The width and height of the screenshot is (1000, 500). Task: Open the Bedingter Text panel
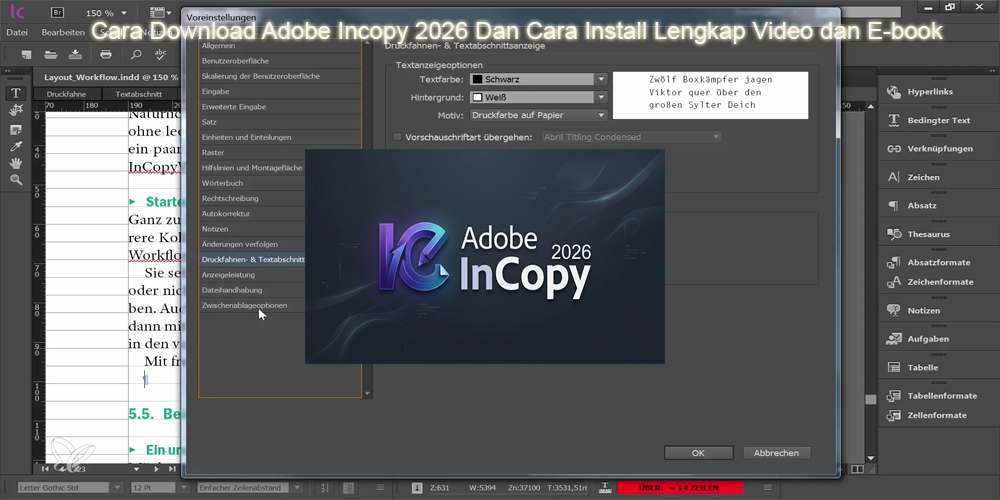929,120
